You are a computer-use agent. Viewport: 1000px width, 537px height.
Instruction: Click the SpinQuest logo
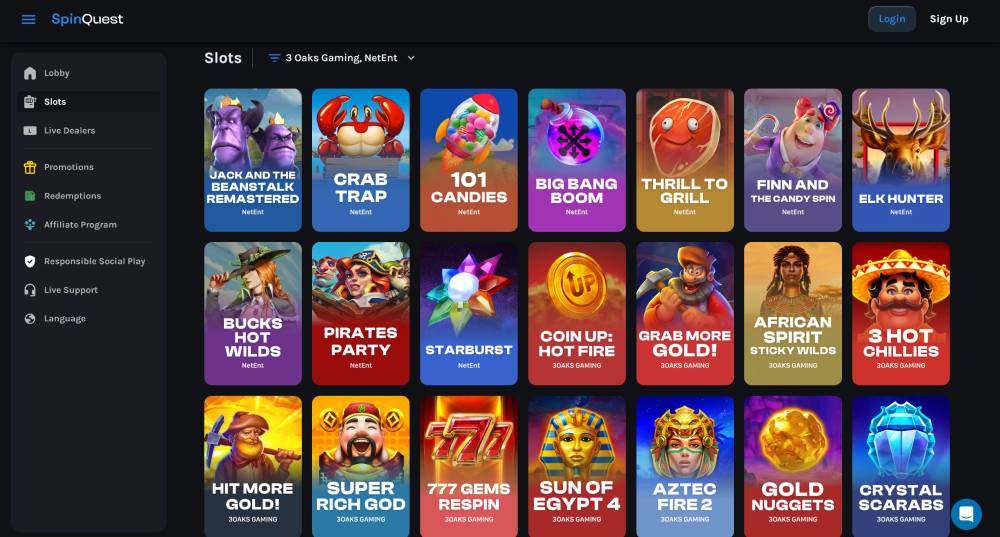pos(87,19)
